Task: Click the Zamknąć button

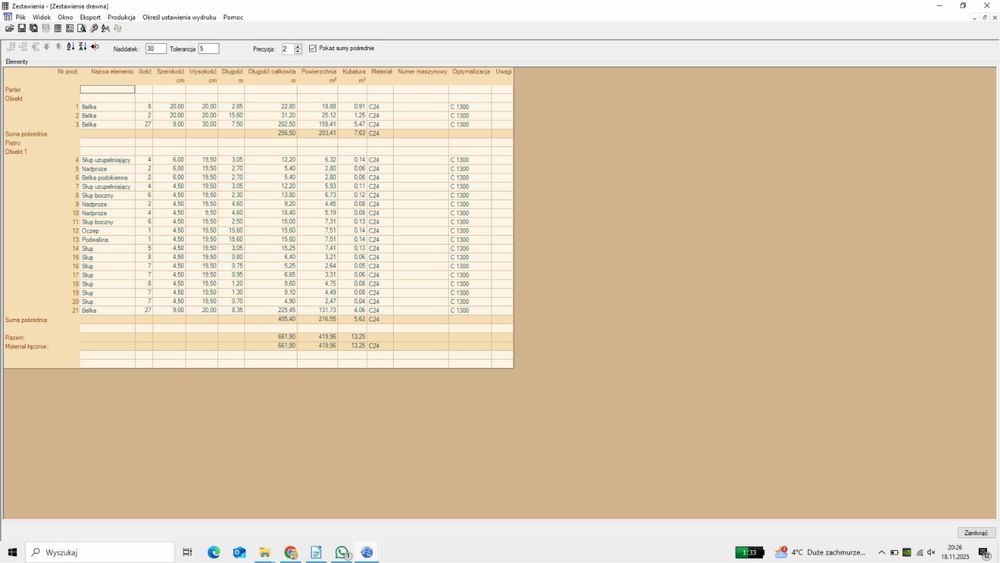Action: click(x=976, y=532)
